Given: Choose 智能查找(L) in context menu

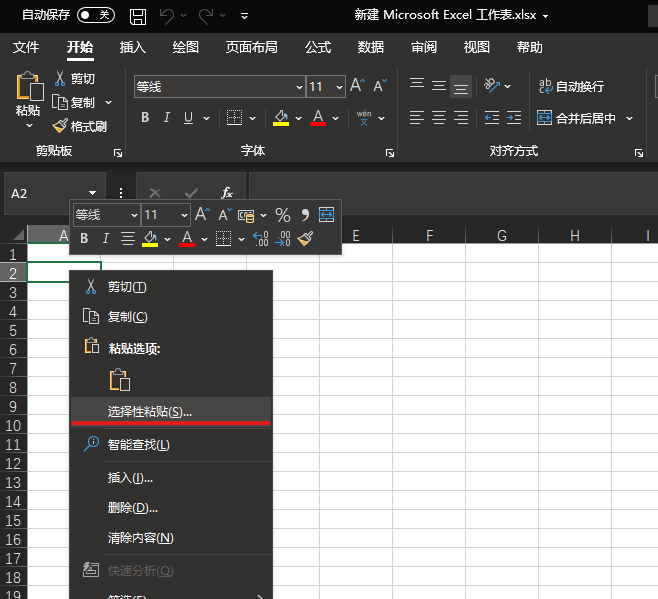Looking at the screenshot, I should [171, 445].
